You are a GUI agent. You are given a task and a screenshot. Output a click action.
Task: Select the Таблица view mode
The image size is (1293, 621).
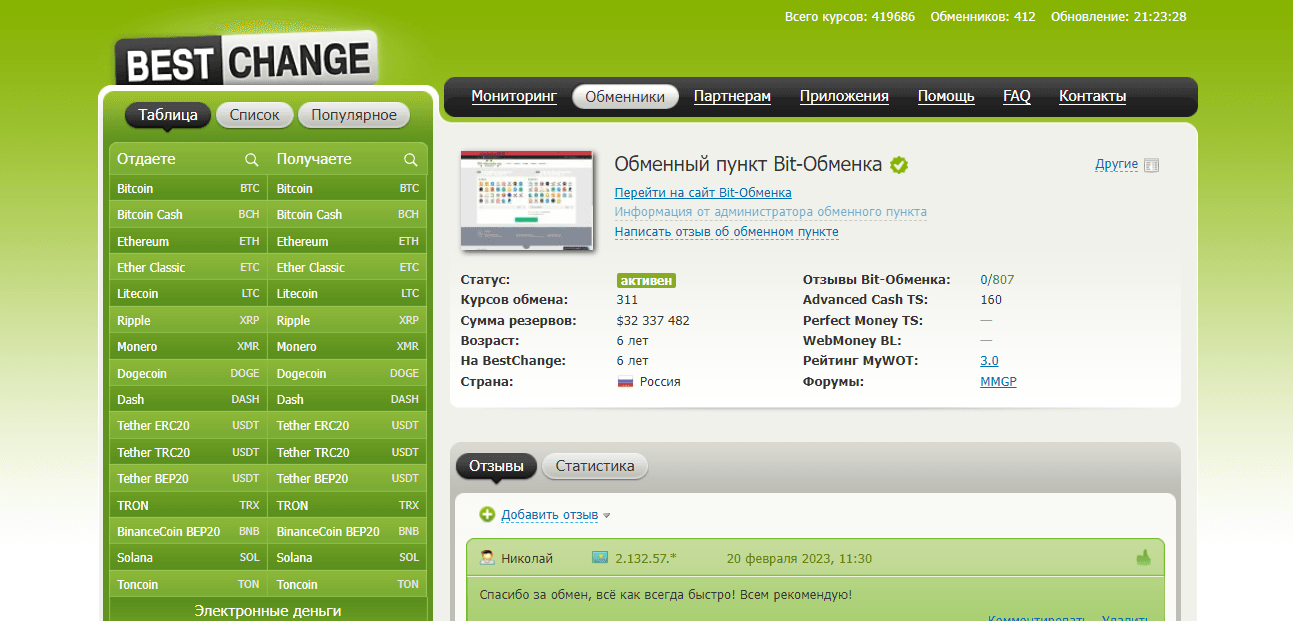[168, 115]
